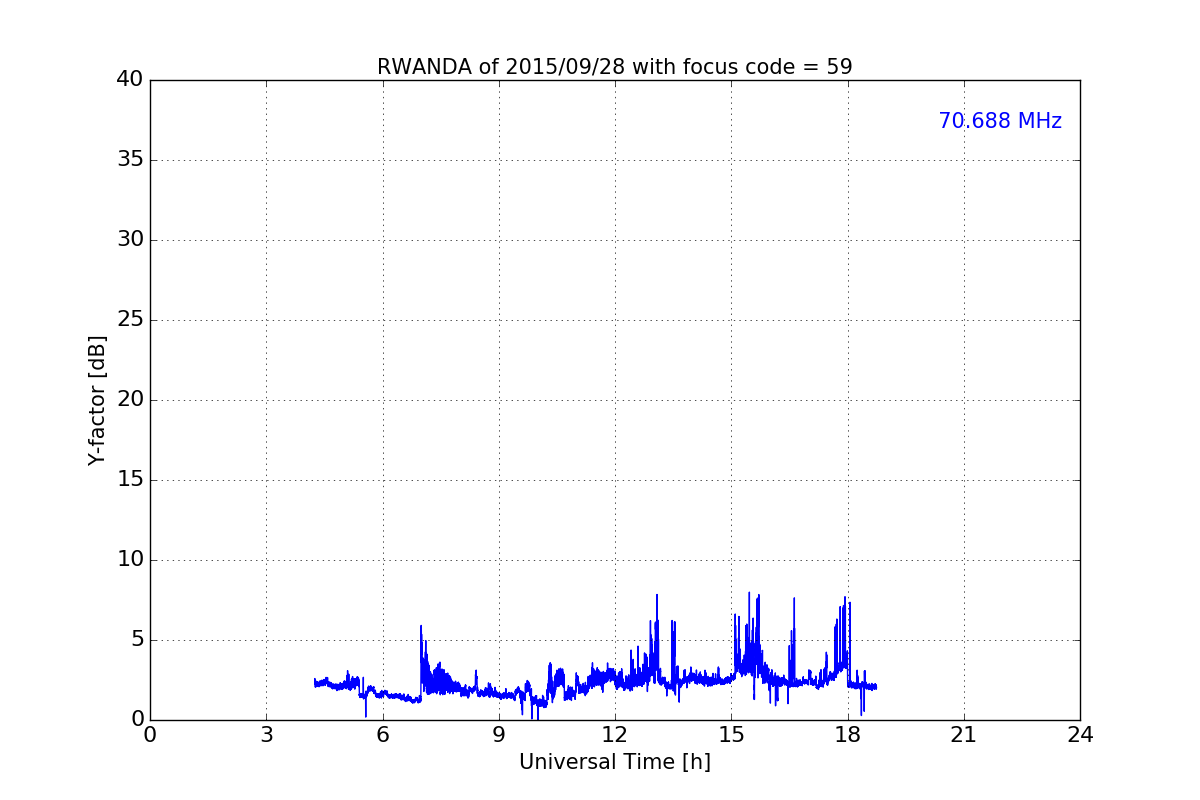Click x-axis tick label 21
Viewport: 1200px width, 800px height.
(963, 735)
